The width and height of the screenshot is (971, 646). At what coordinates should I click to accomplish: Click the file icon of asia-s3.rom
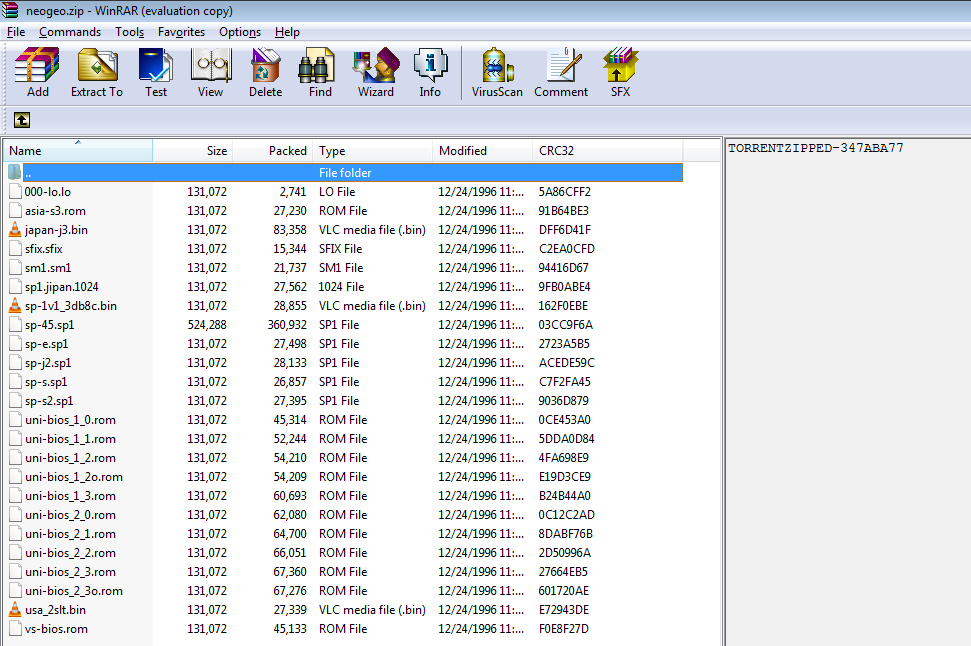click(x=15, y=211)
